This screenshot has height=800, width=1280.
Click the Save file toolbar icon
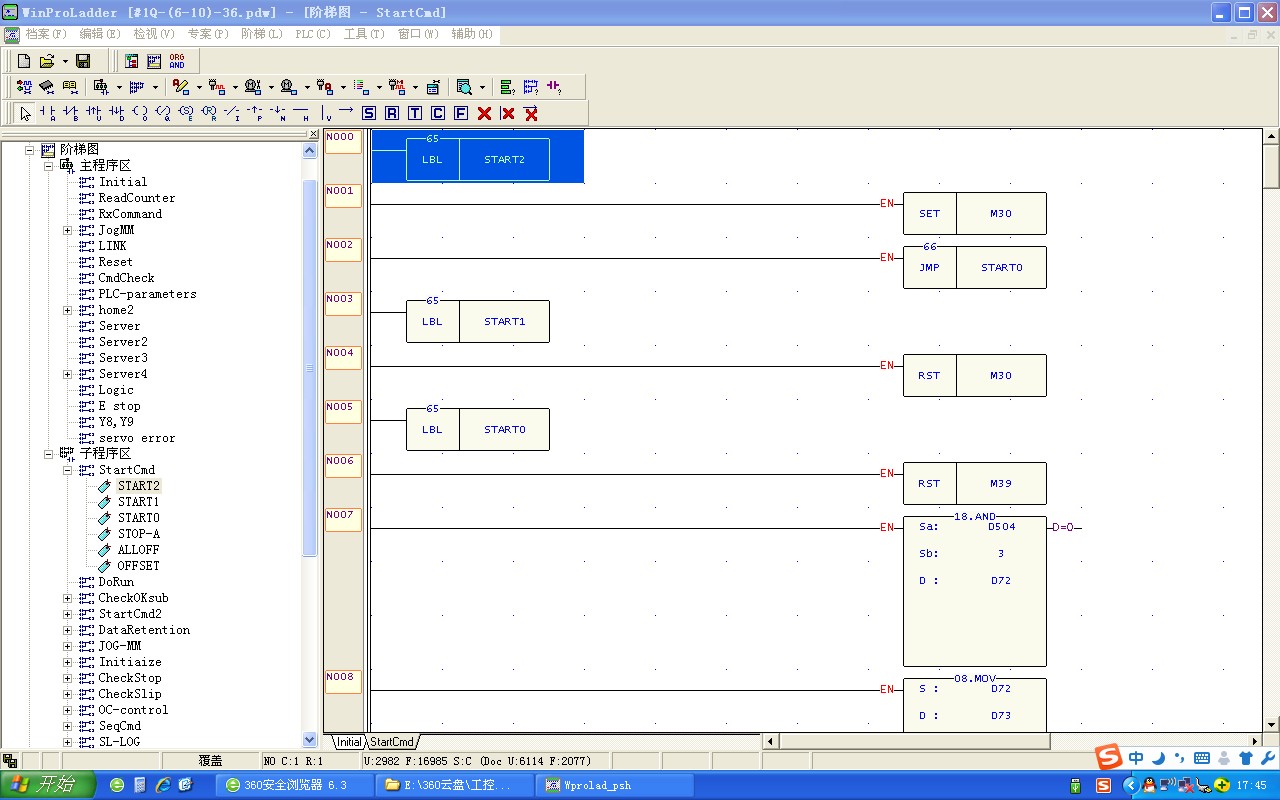[83, 61]
